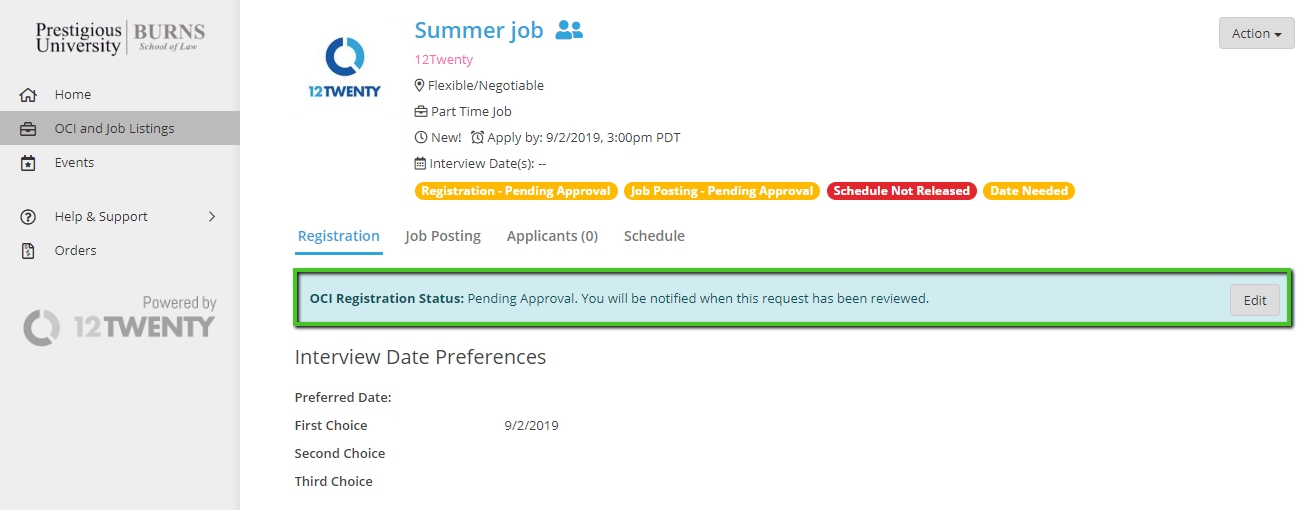This screenshot has height=510, width=1309.
Task: Click the Prestigious University Burns logo
Action: click(120, 38)
